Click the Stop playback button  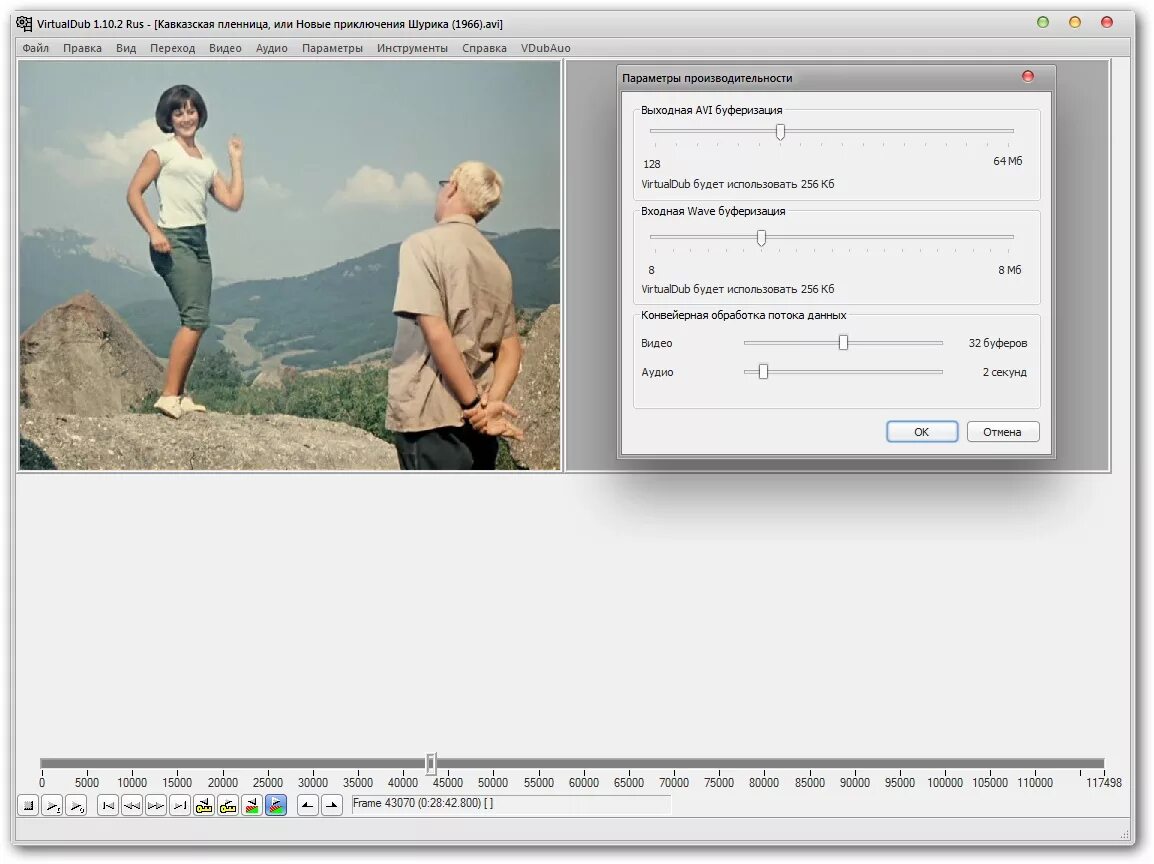(28, 806)
